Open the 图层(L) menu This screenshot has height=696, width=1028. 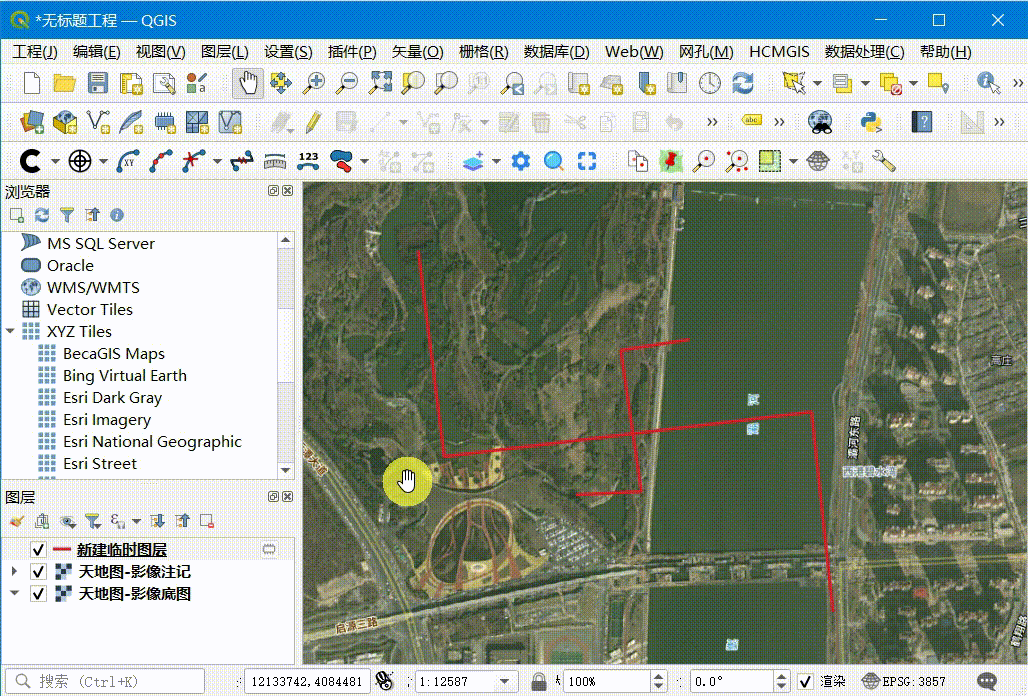coord(225,52)
